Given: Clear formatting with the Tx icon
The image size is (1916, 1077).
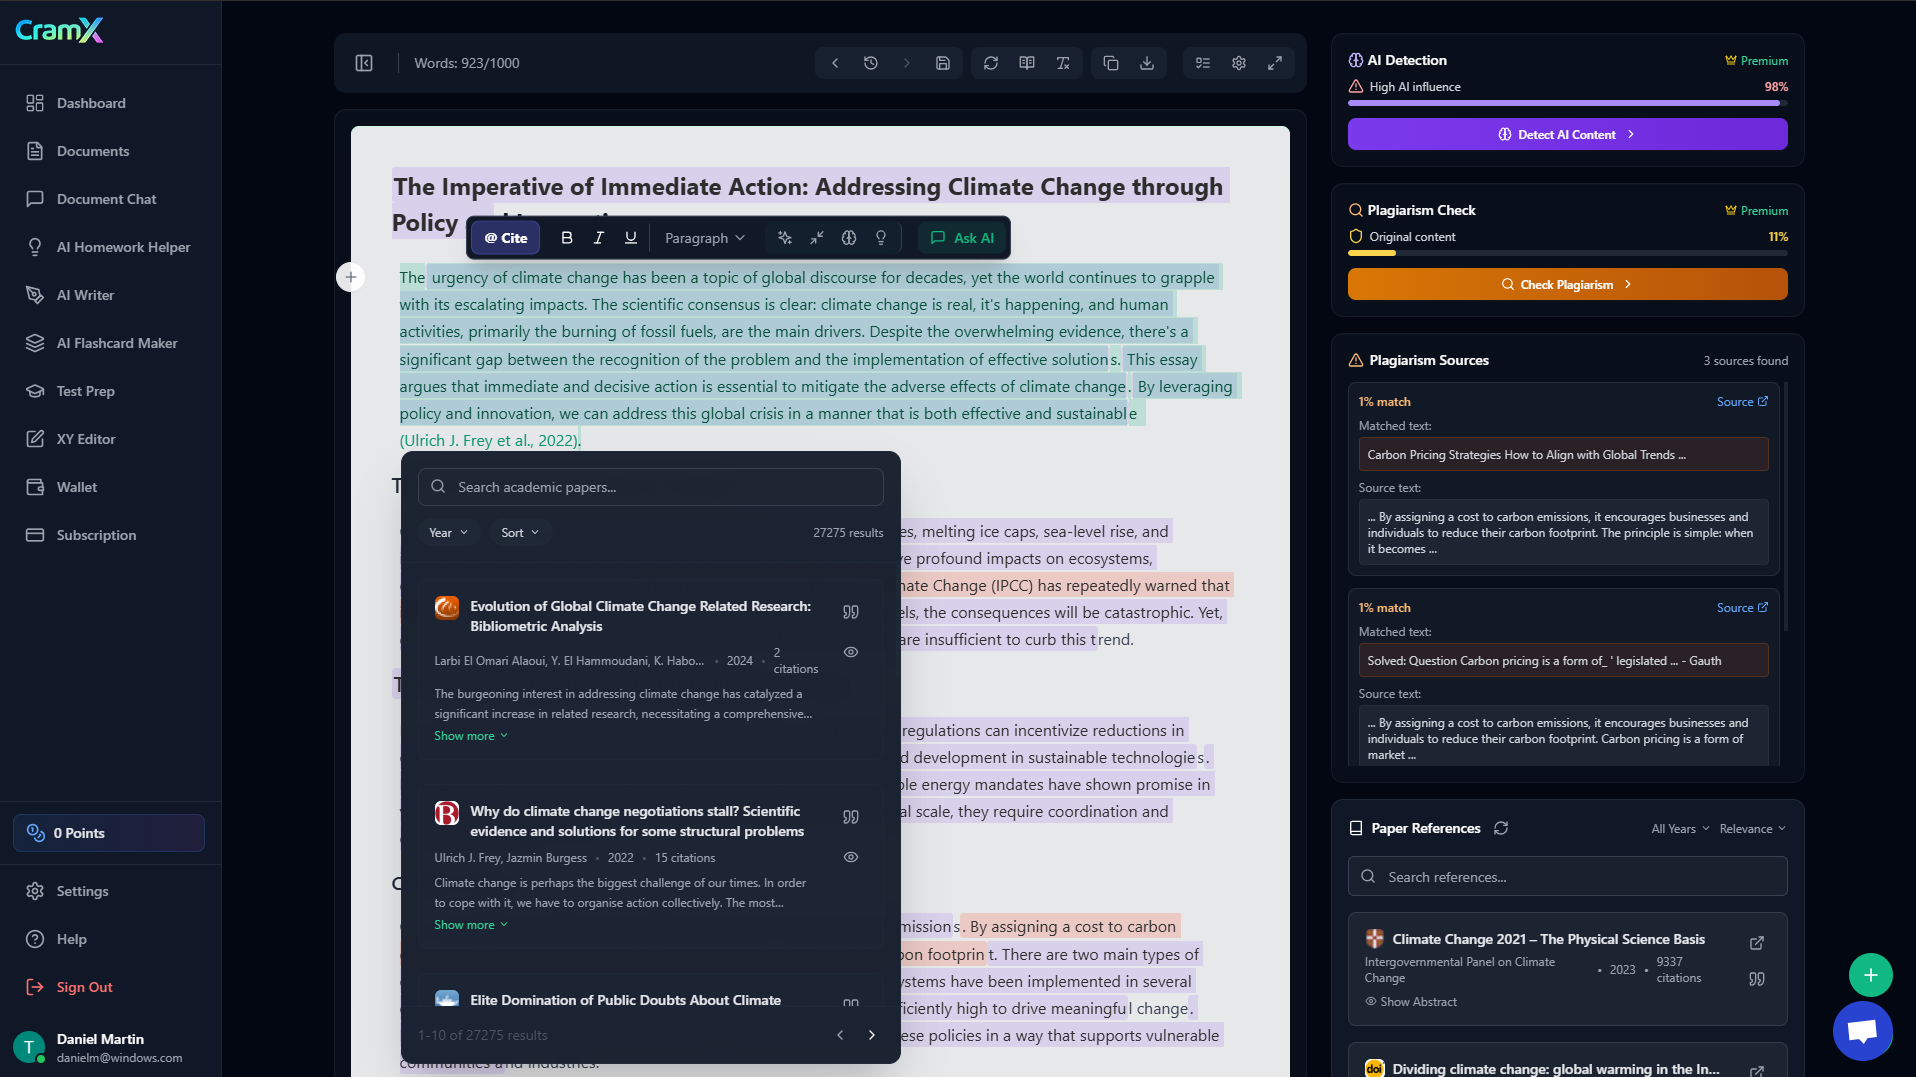Looking at the screenshot, I should click(1063, 62).
